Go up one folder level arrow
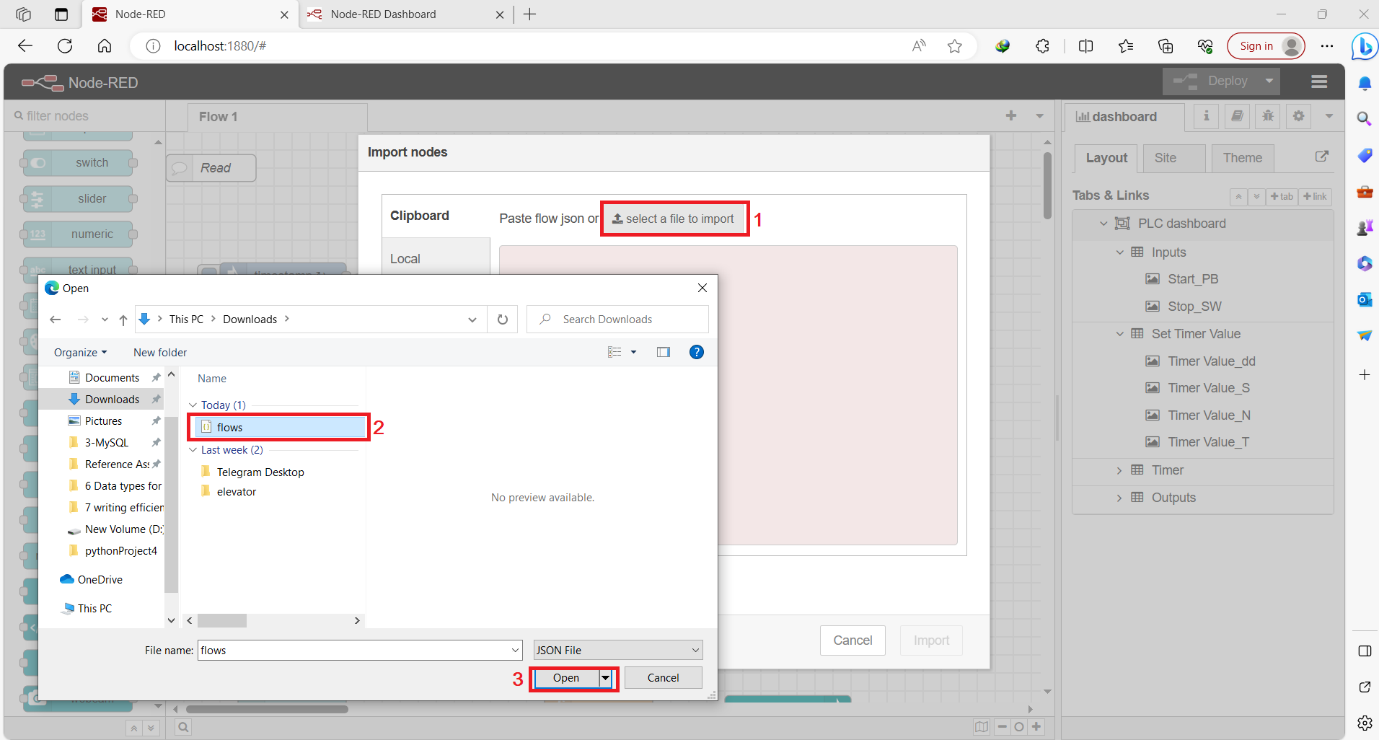Screen dimensions: 1379x740 coord(123,320)
